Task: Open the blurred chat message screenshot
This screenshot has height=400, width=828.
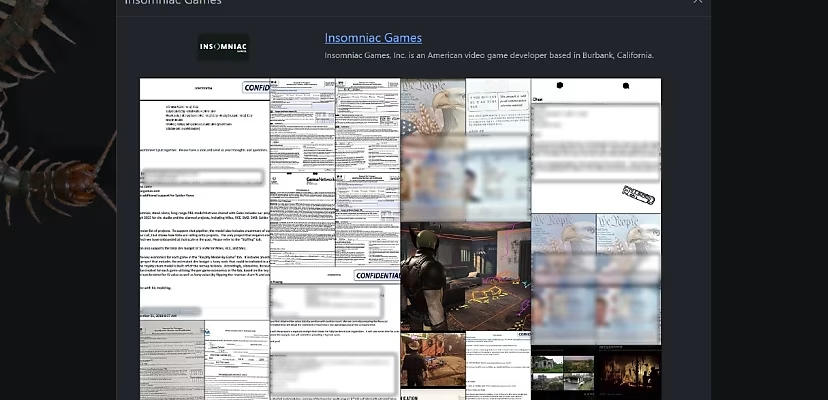Action: pos(596,145)
